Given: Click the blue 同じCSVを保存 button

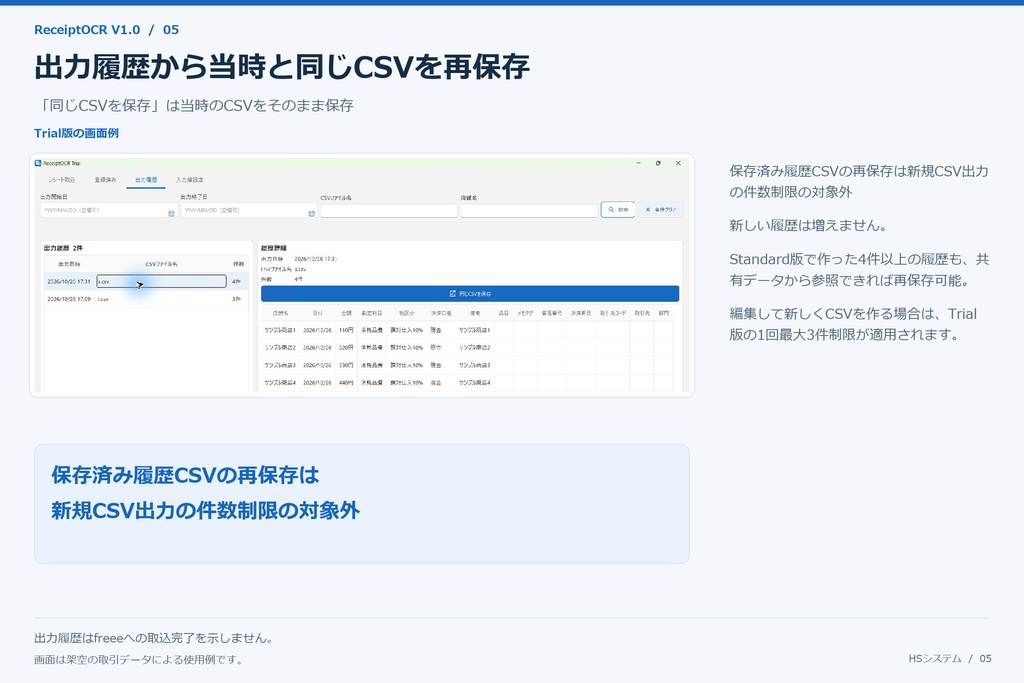Looking at the screenshot, I should click(x=470, y=294).
